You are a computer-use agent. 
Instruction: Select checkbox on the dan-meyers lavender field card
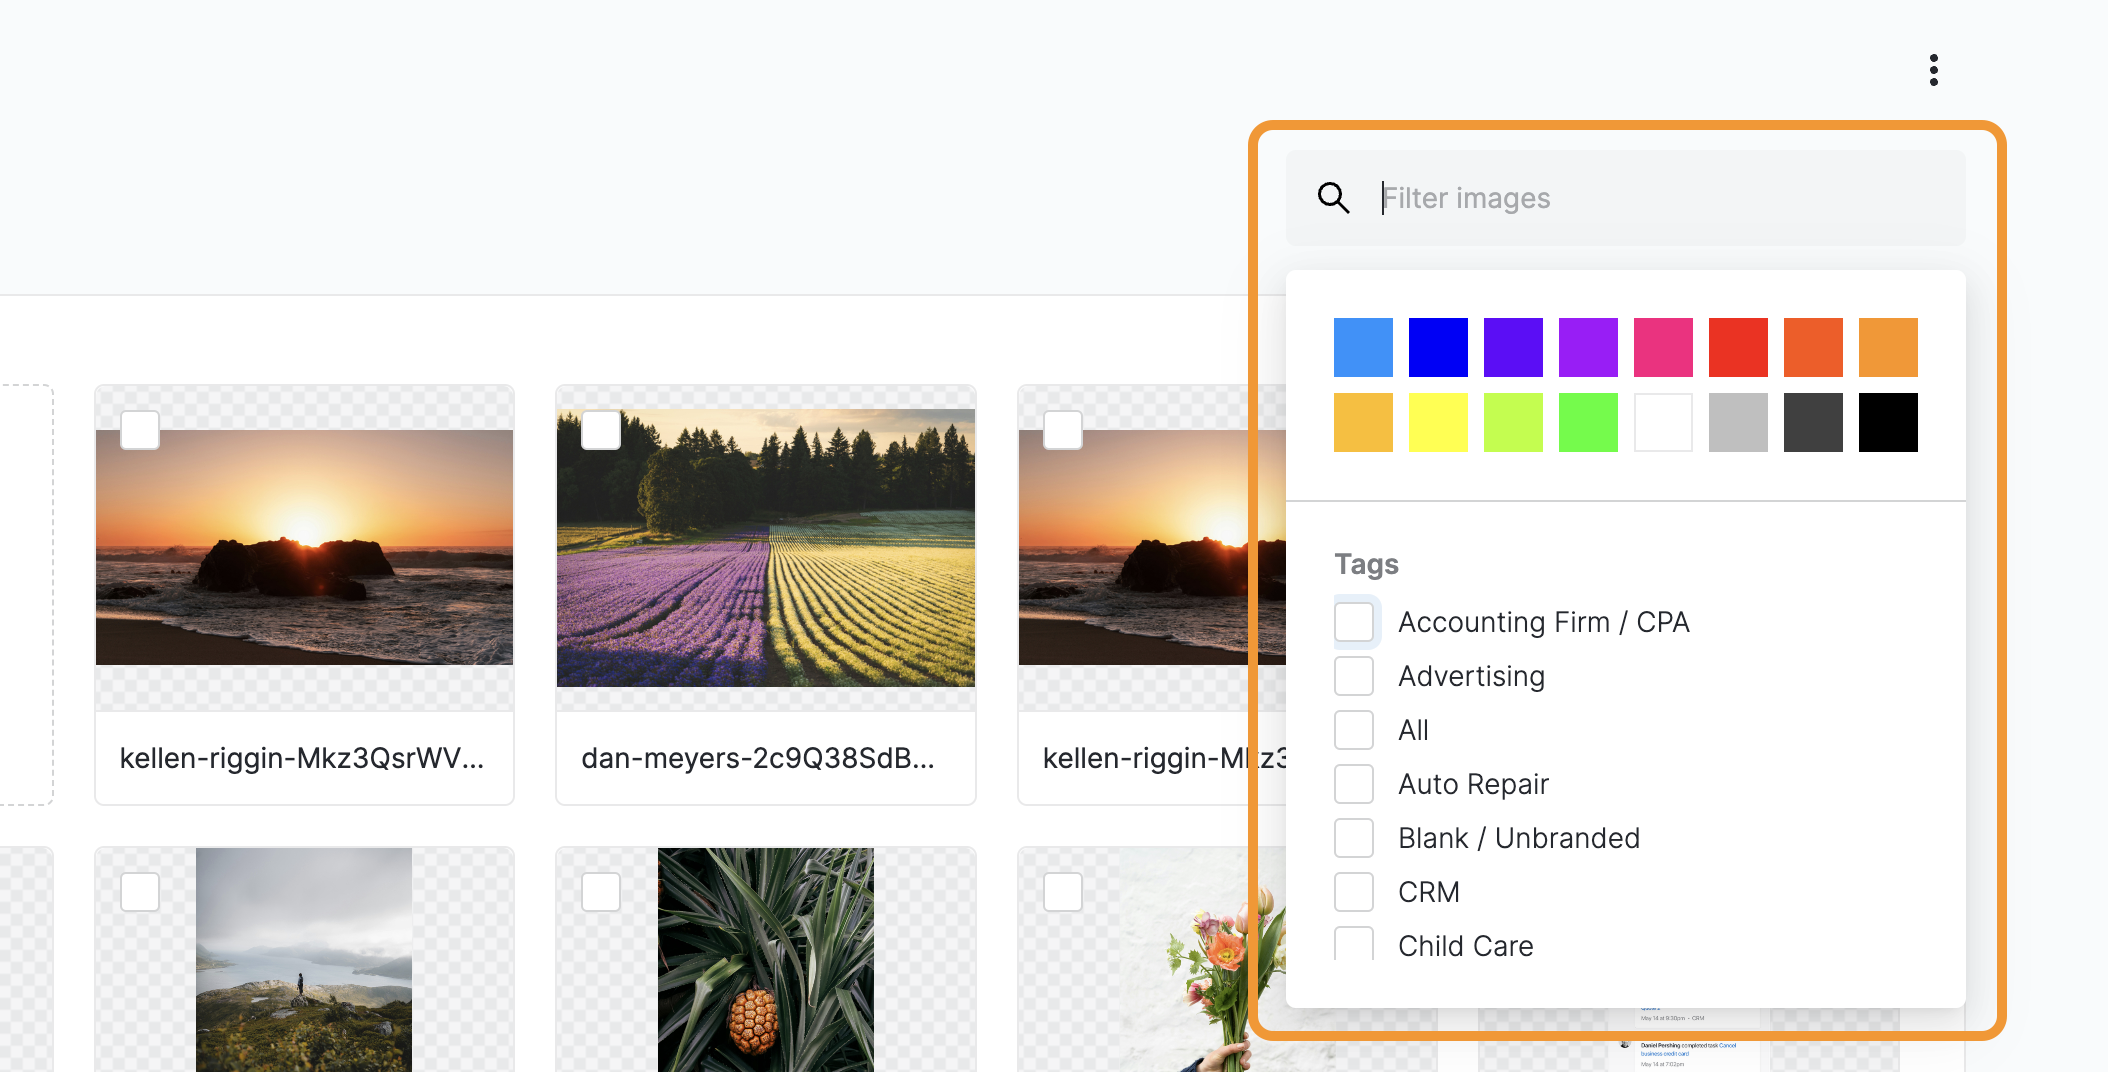tap(601, 430)
